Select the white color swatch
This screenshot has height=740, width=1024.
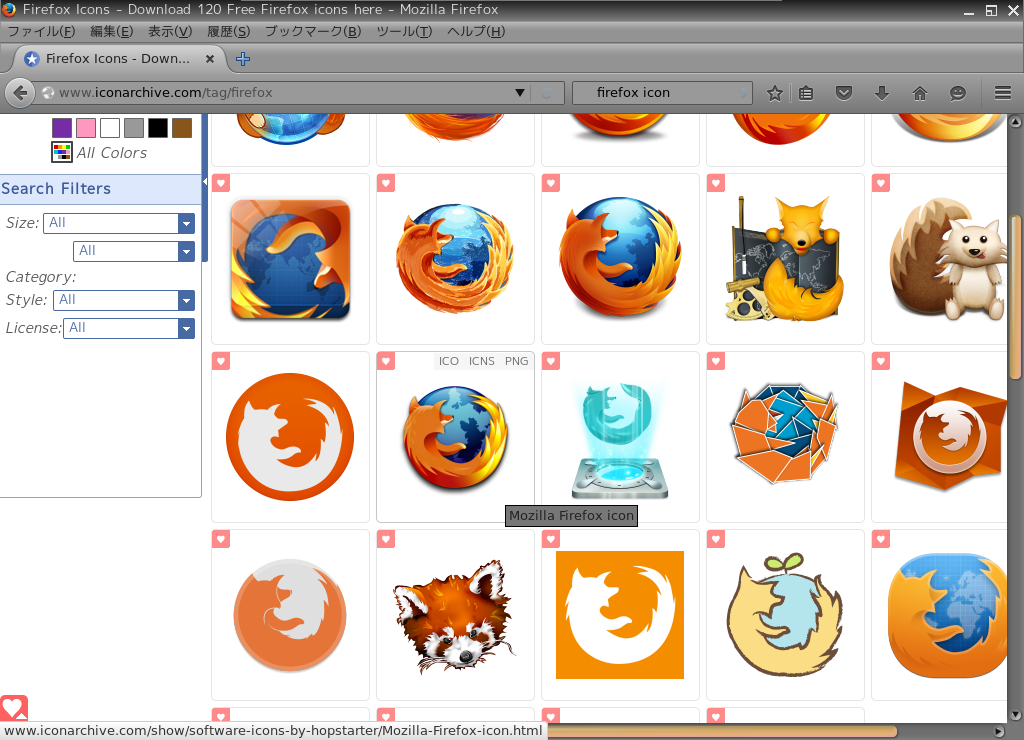click(110, 128)
